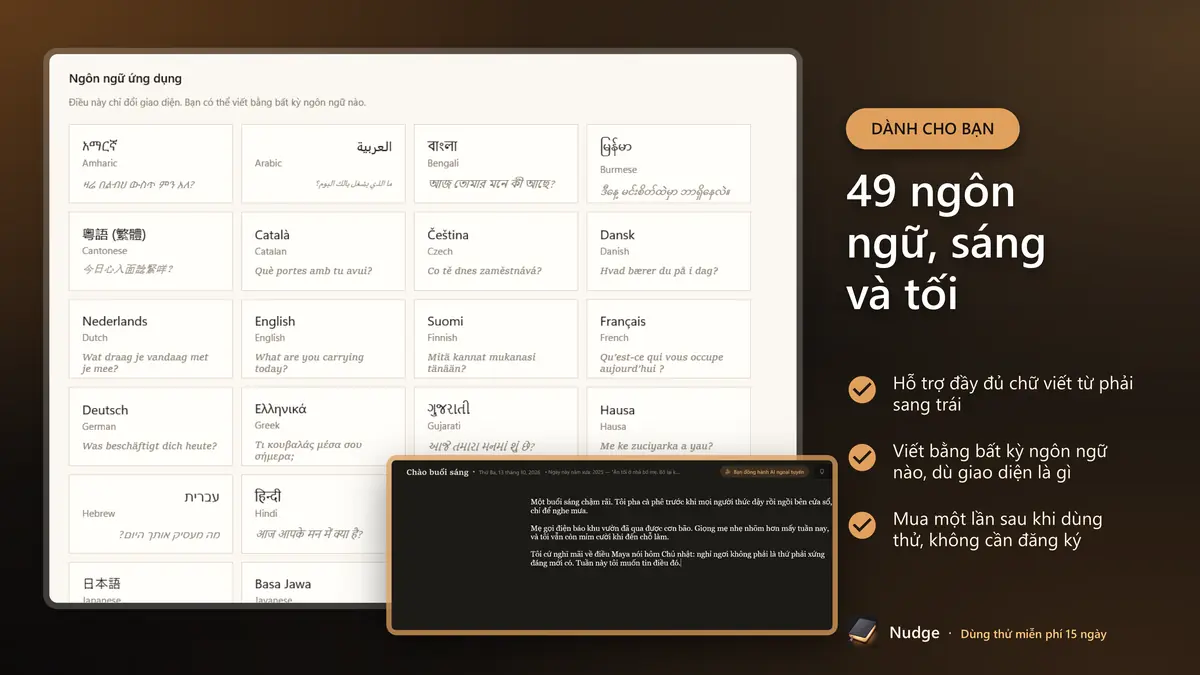Image resolution: width=1200 pixels, height=675 pixels.
Task: Choose the Hausa language card
Action: pos(668,421)
